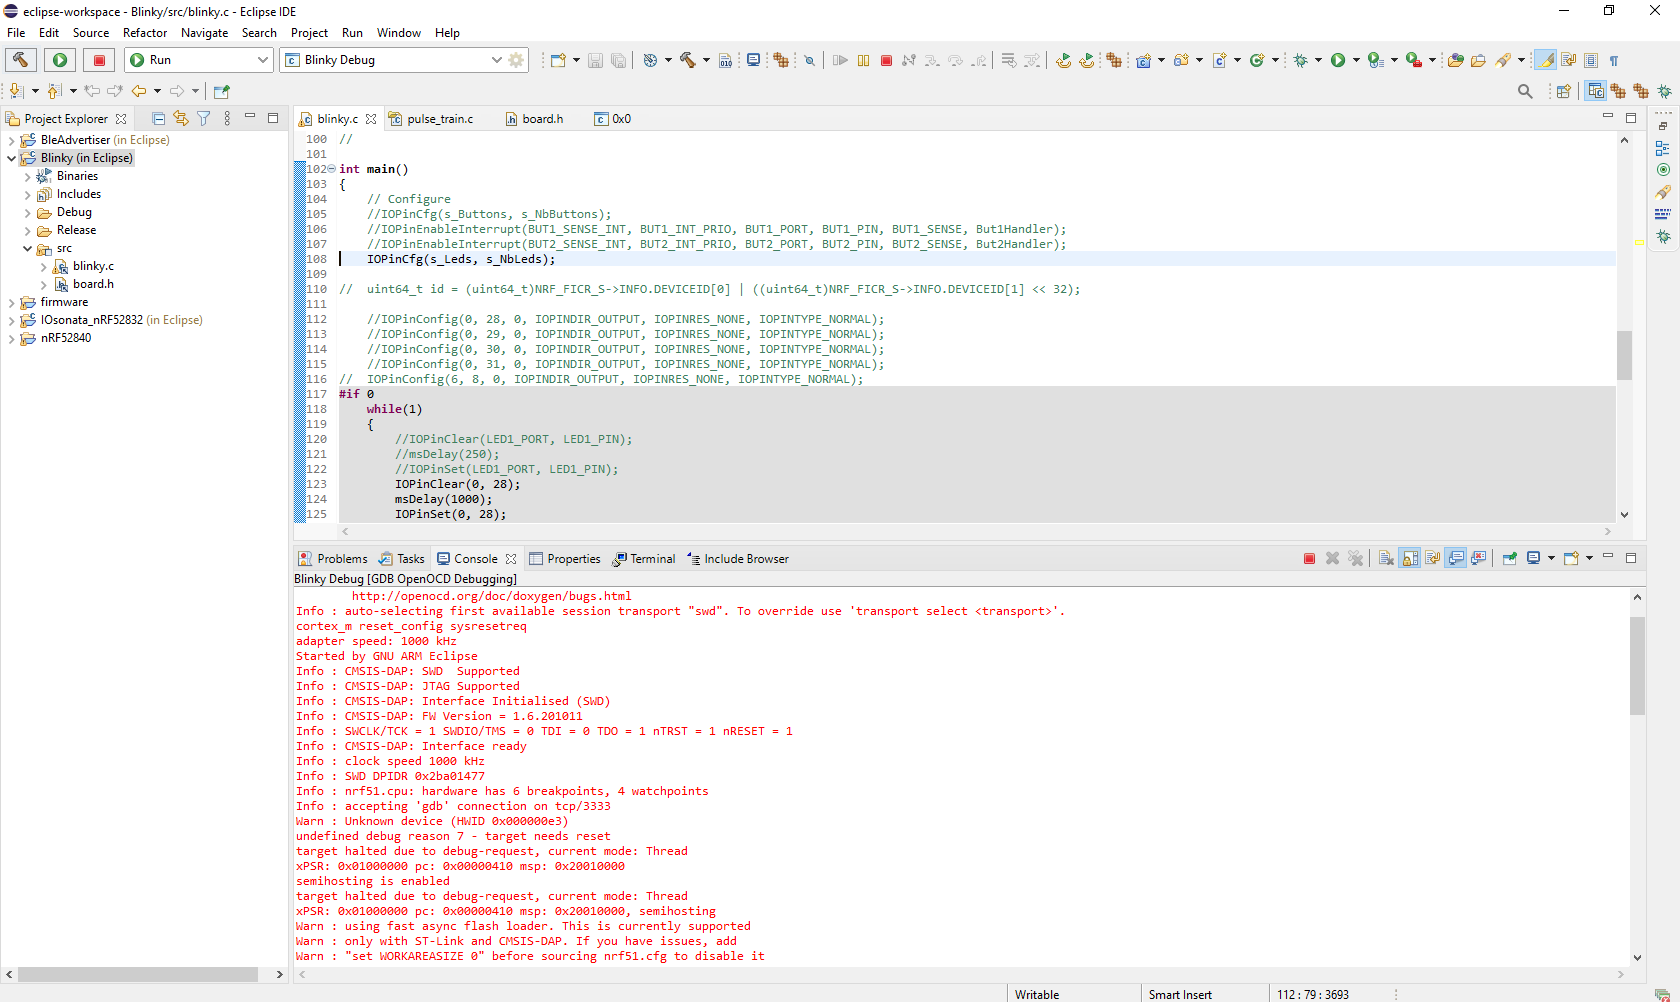1680x1002 pixels.
Task: Toggle show console when standard error changes
Action: tap(1479, 558)
